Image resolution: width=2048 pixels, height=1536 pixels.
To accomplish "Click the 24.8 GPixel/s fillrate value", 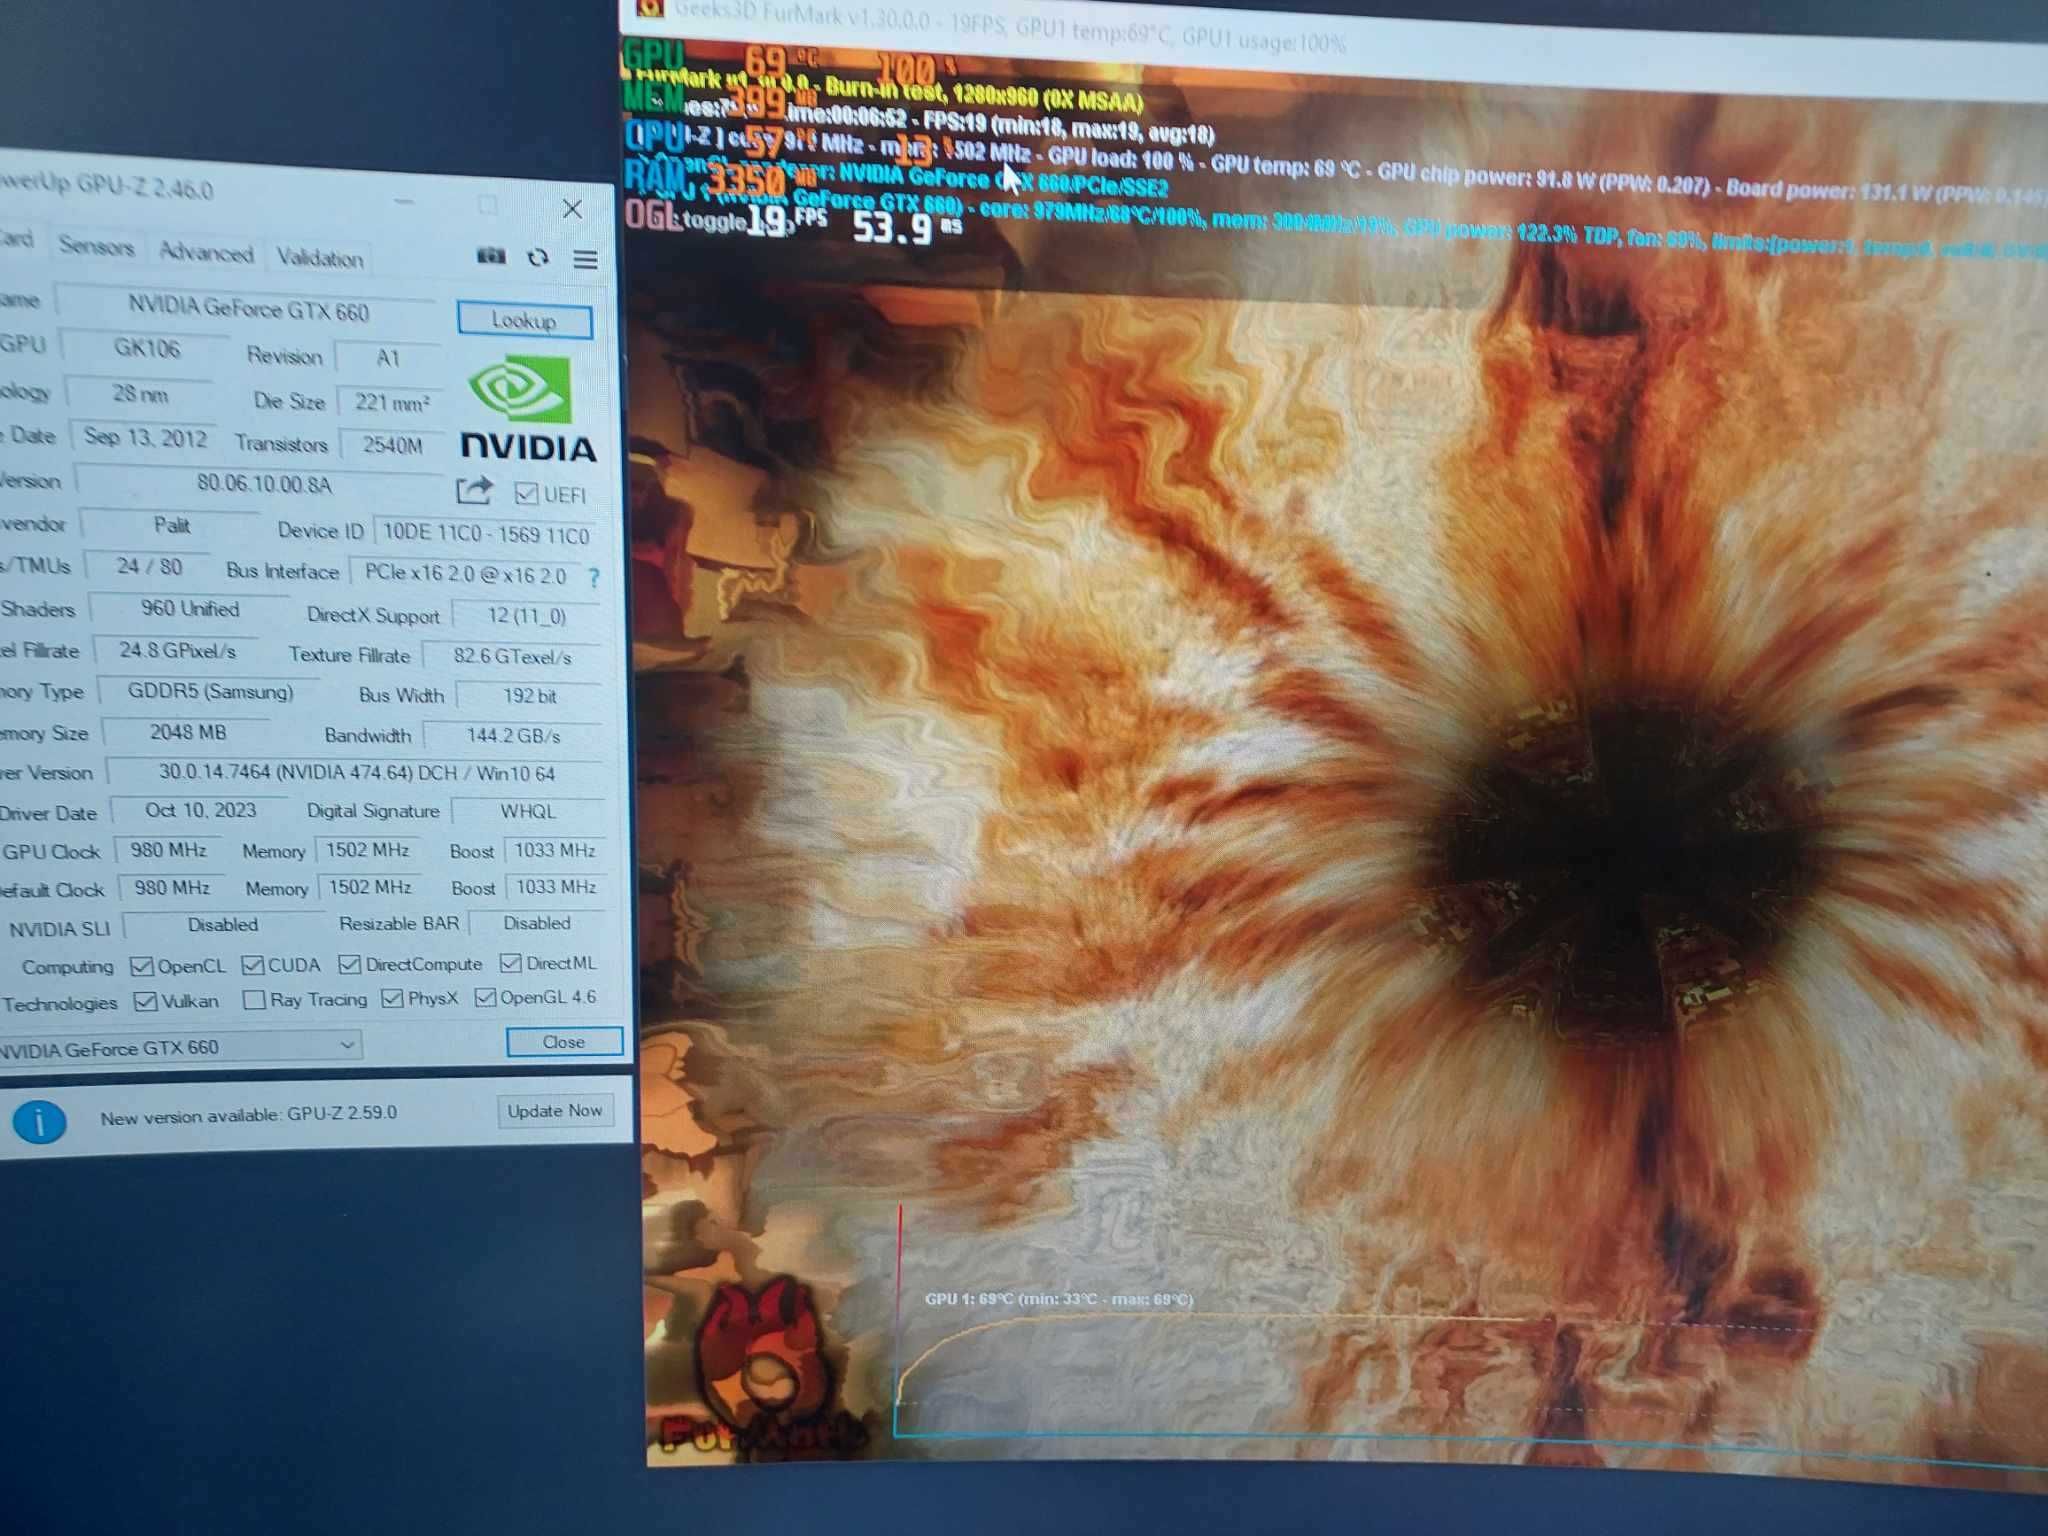I will click(x=177, y=650).
